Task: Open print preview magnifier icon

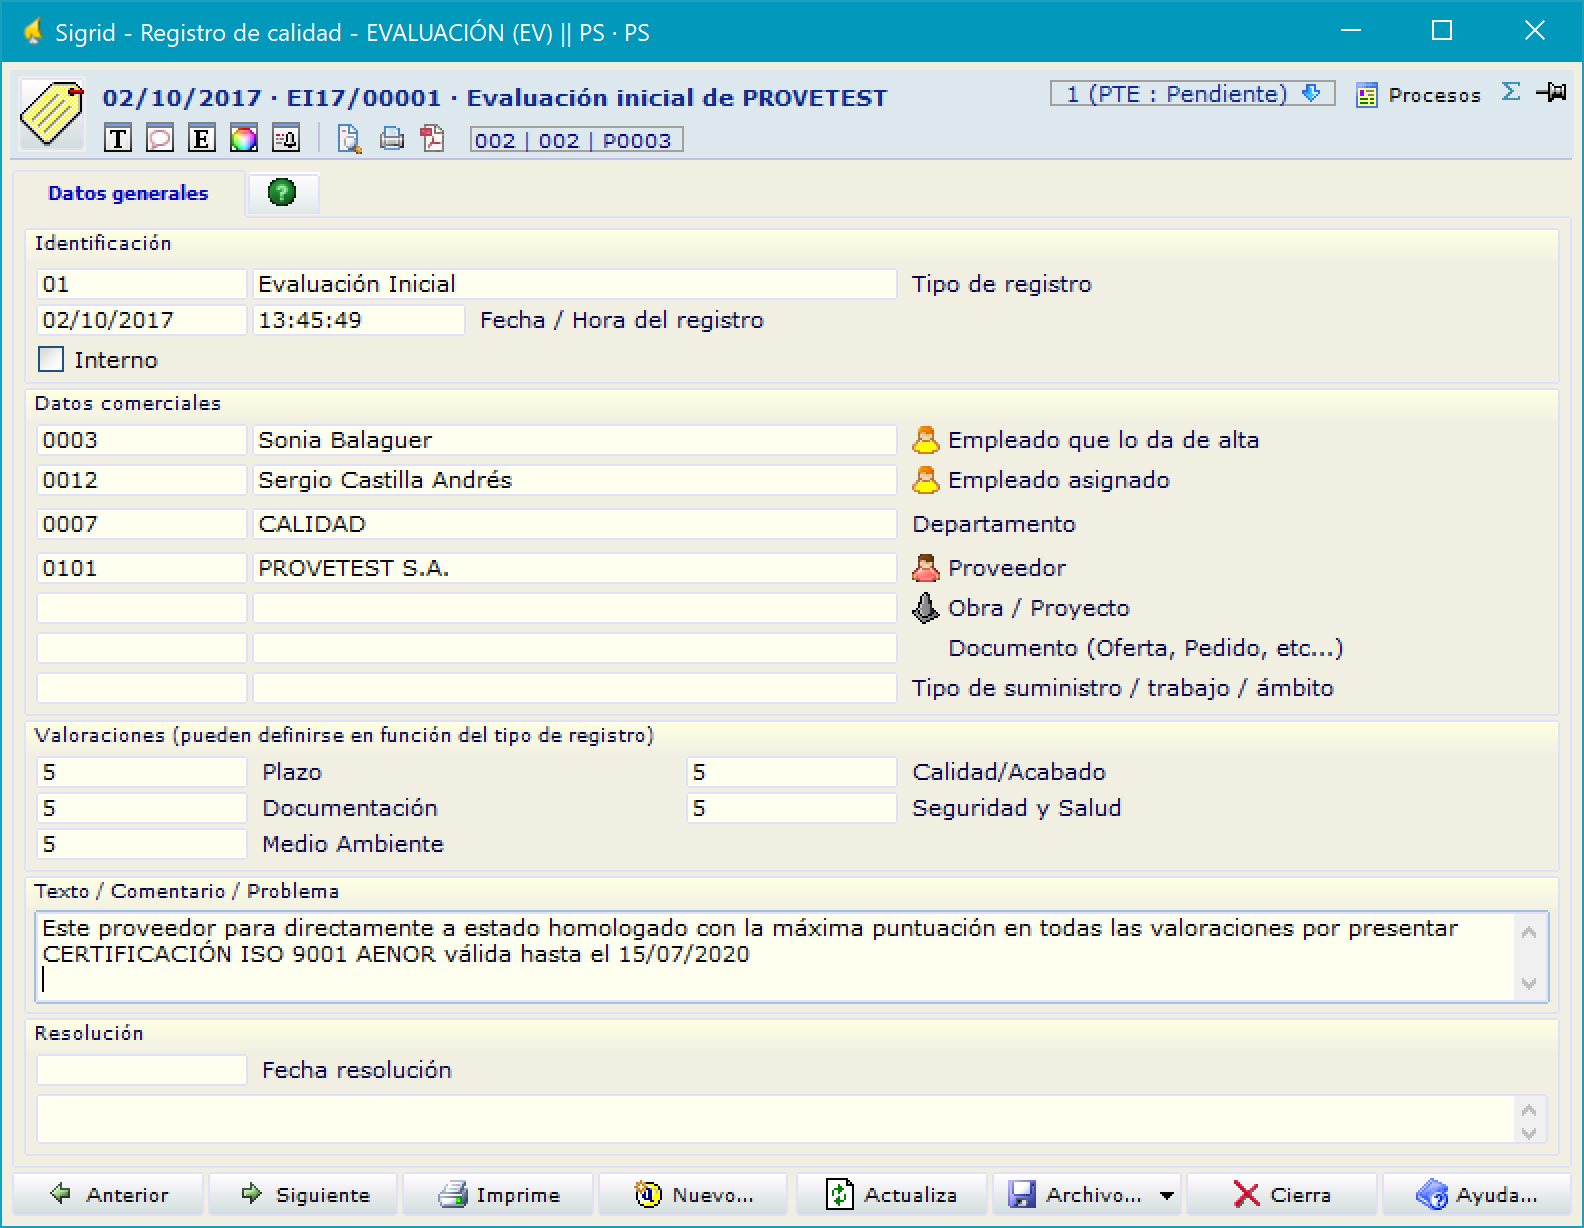Action: (x=349, y=139)
